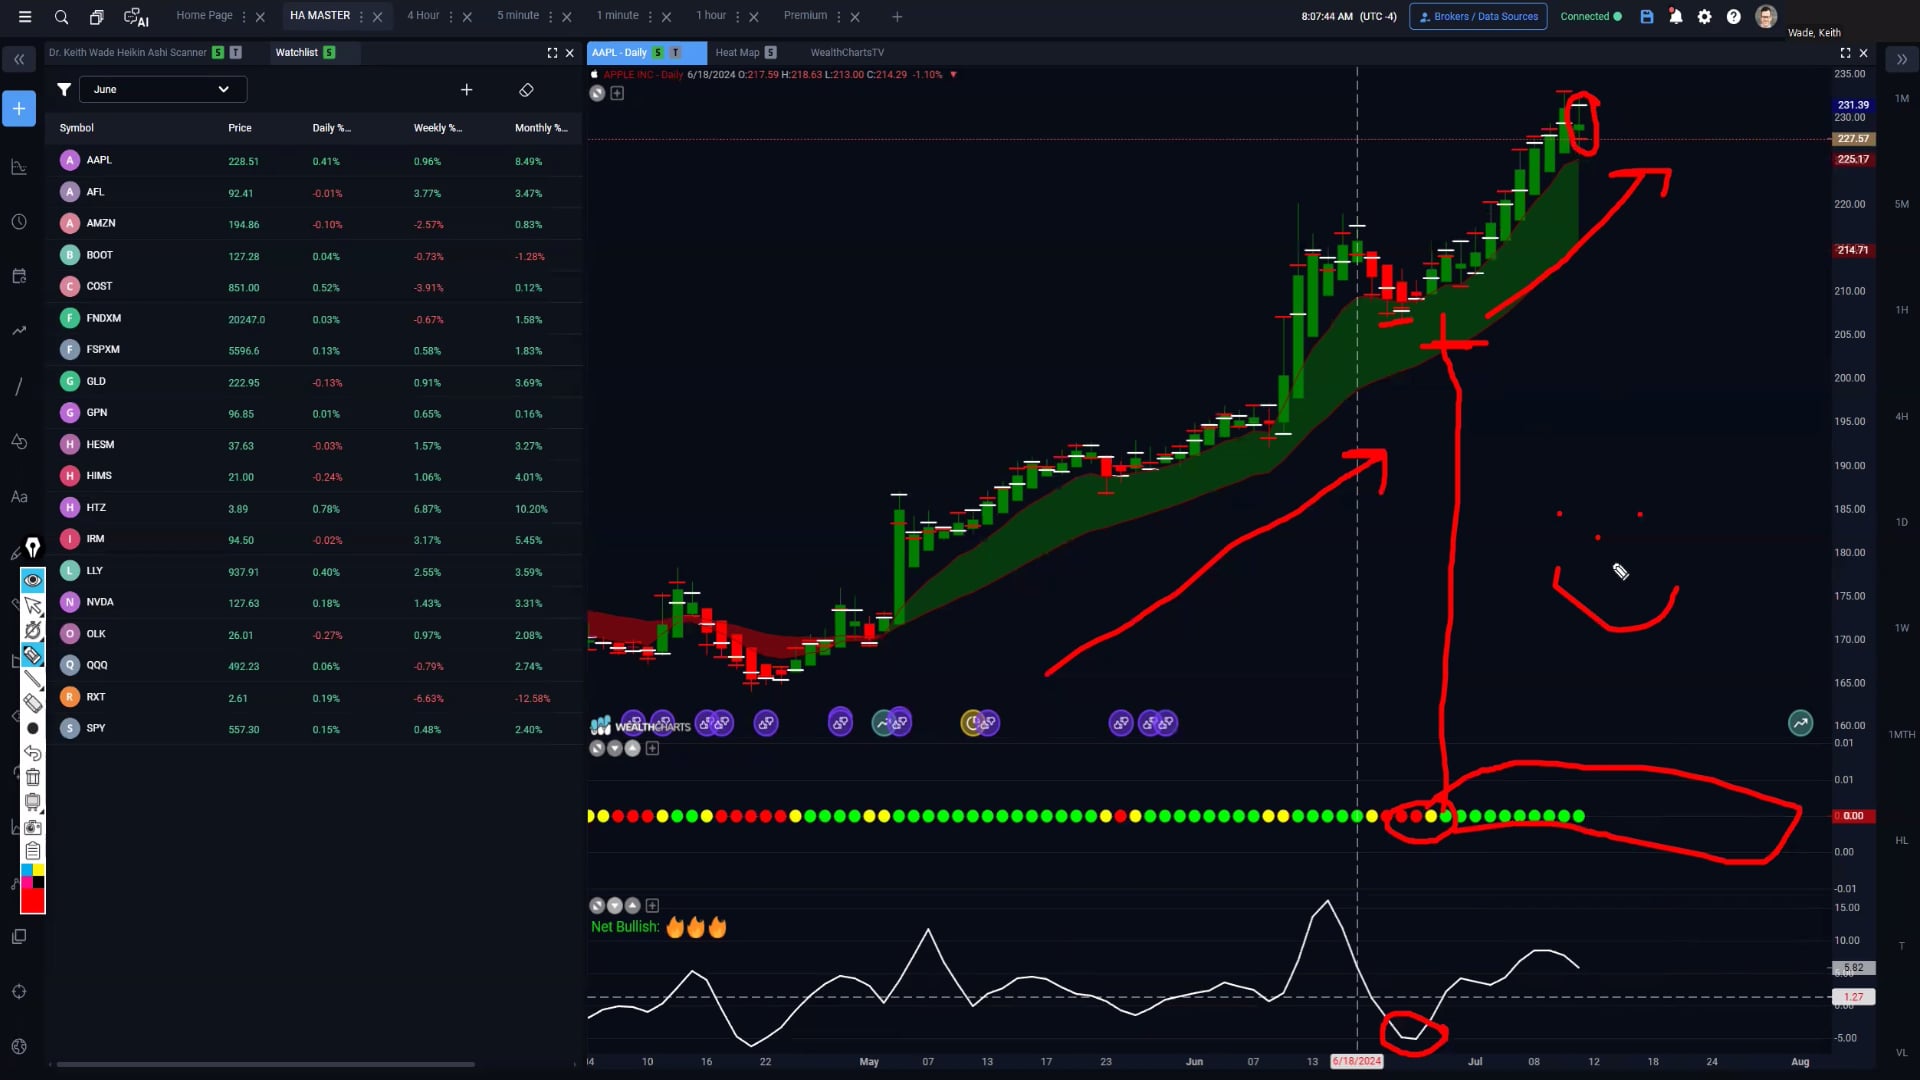The height and width of the screenshot is (1080, 1920).
Task: Click the blue save layout icon
Action: 1647,17
